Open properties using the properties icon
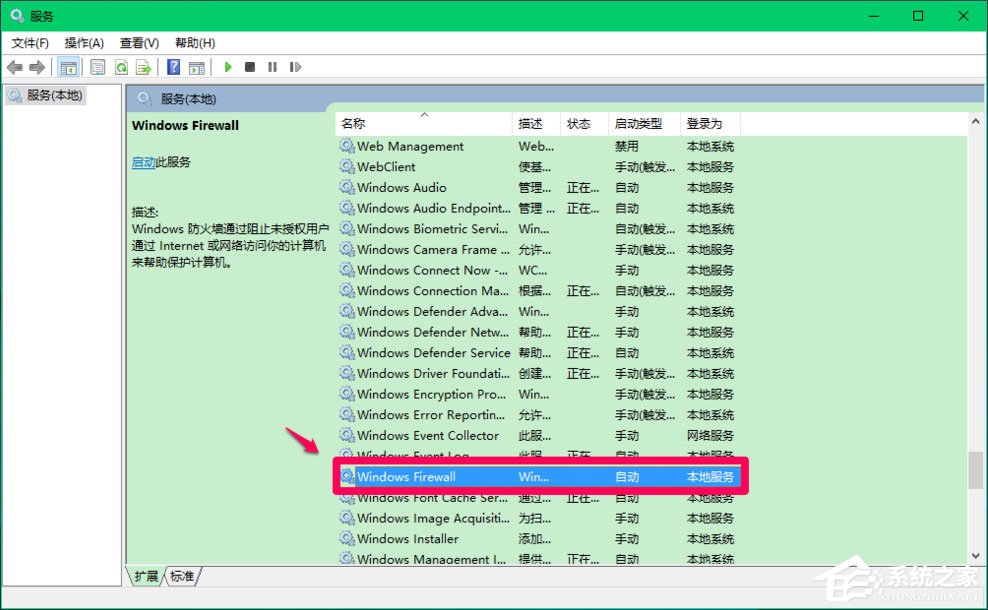 (x=97, y=67)
